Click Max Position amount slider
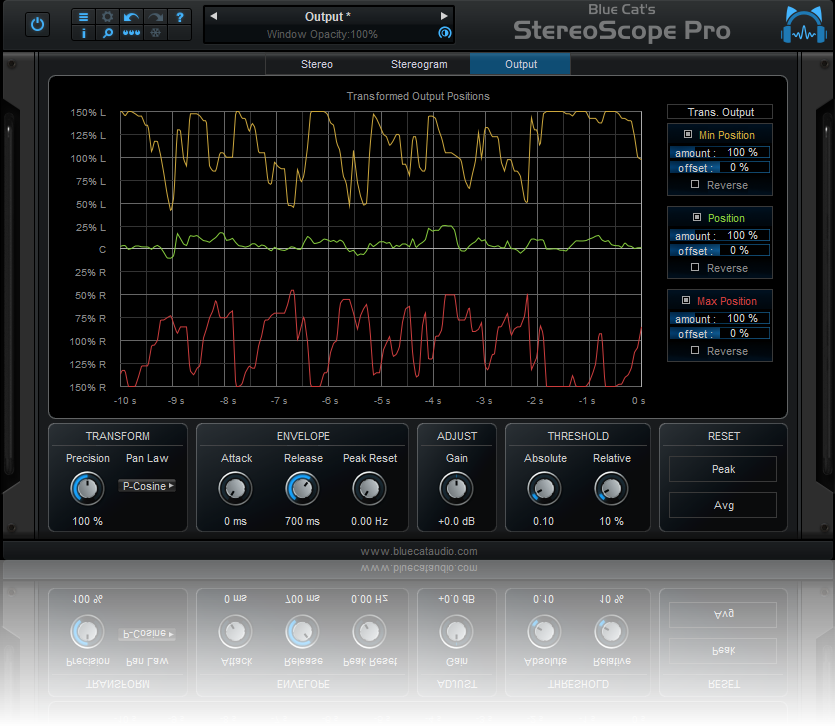Viewport: 835px width, 728px height. coord(719,319)
